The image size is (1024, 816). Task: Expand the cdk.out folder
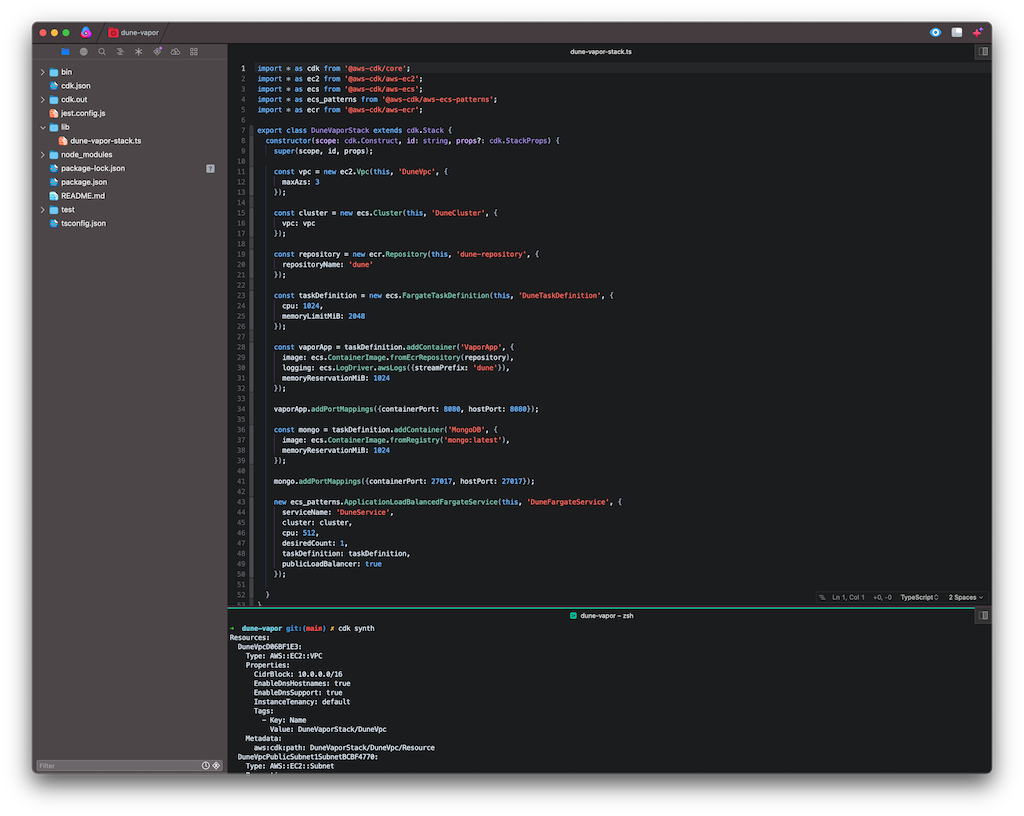coord(42,100)
